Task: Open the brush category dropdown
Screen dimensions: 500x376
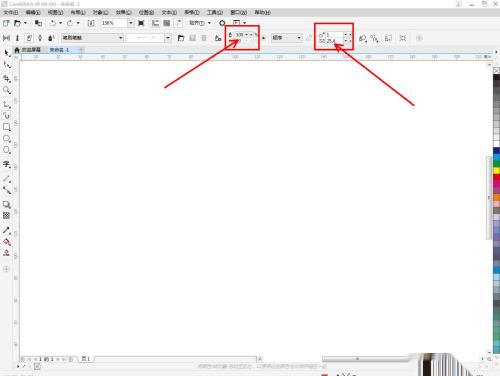Action: click(92, 38)
